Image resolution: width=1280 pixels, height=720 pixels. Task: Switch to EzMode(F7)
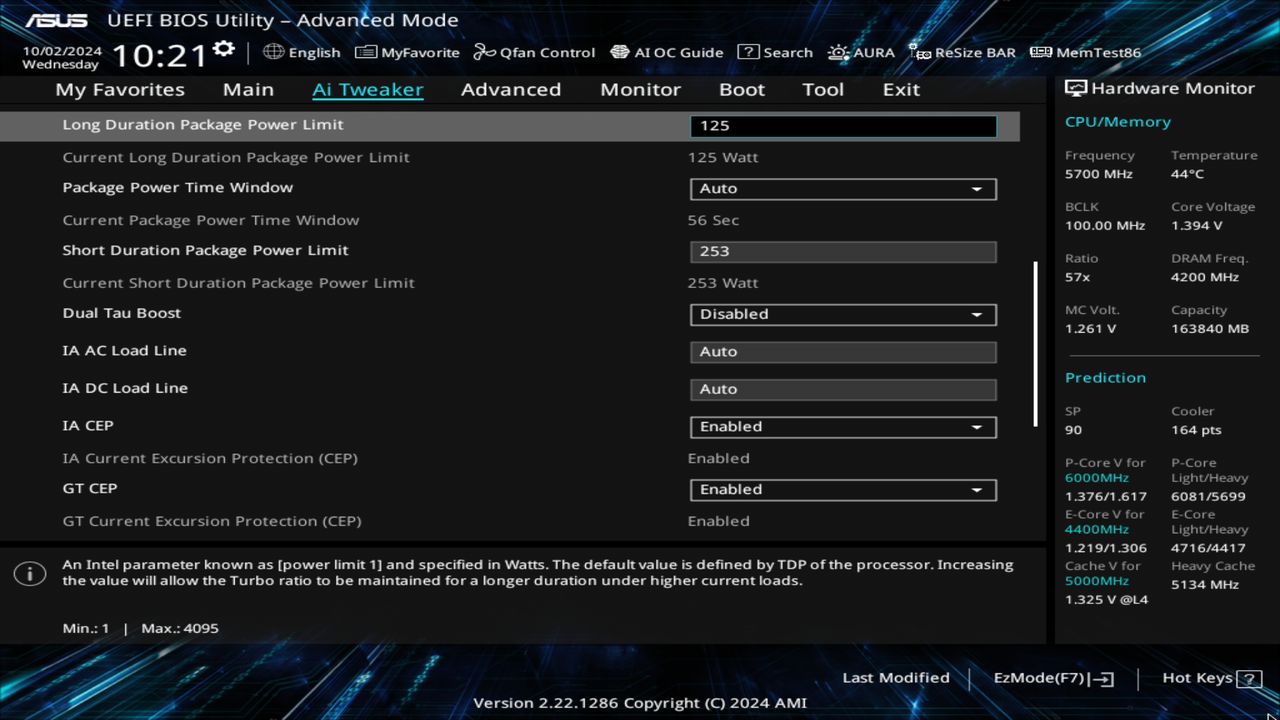coord(1051,677)
